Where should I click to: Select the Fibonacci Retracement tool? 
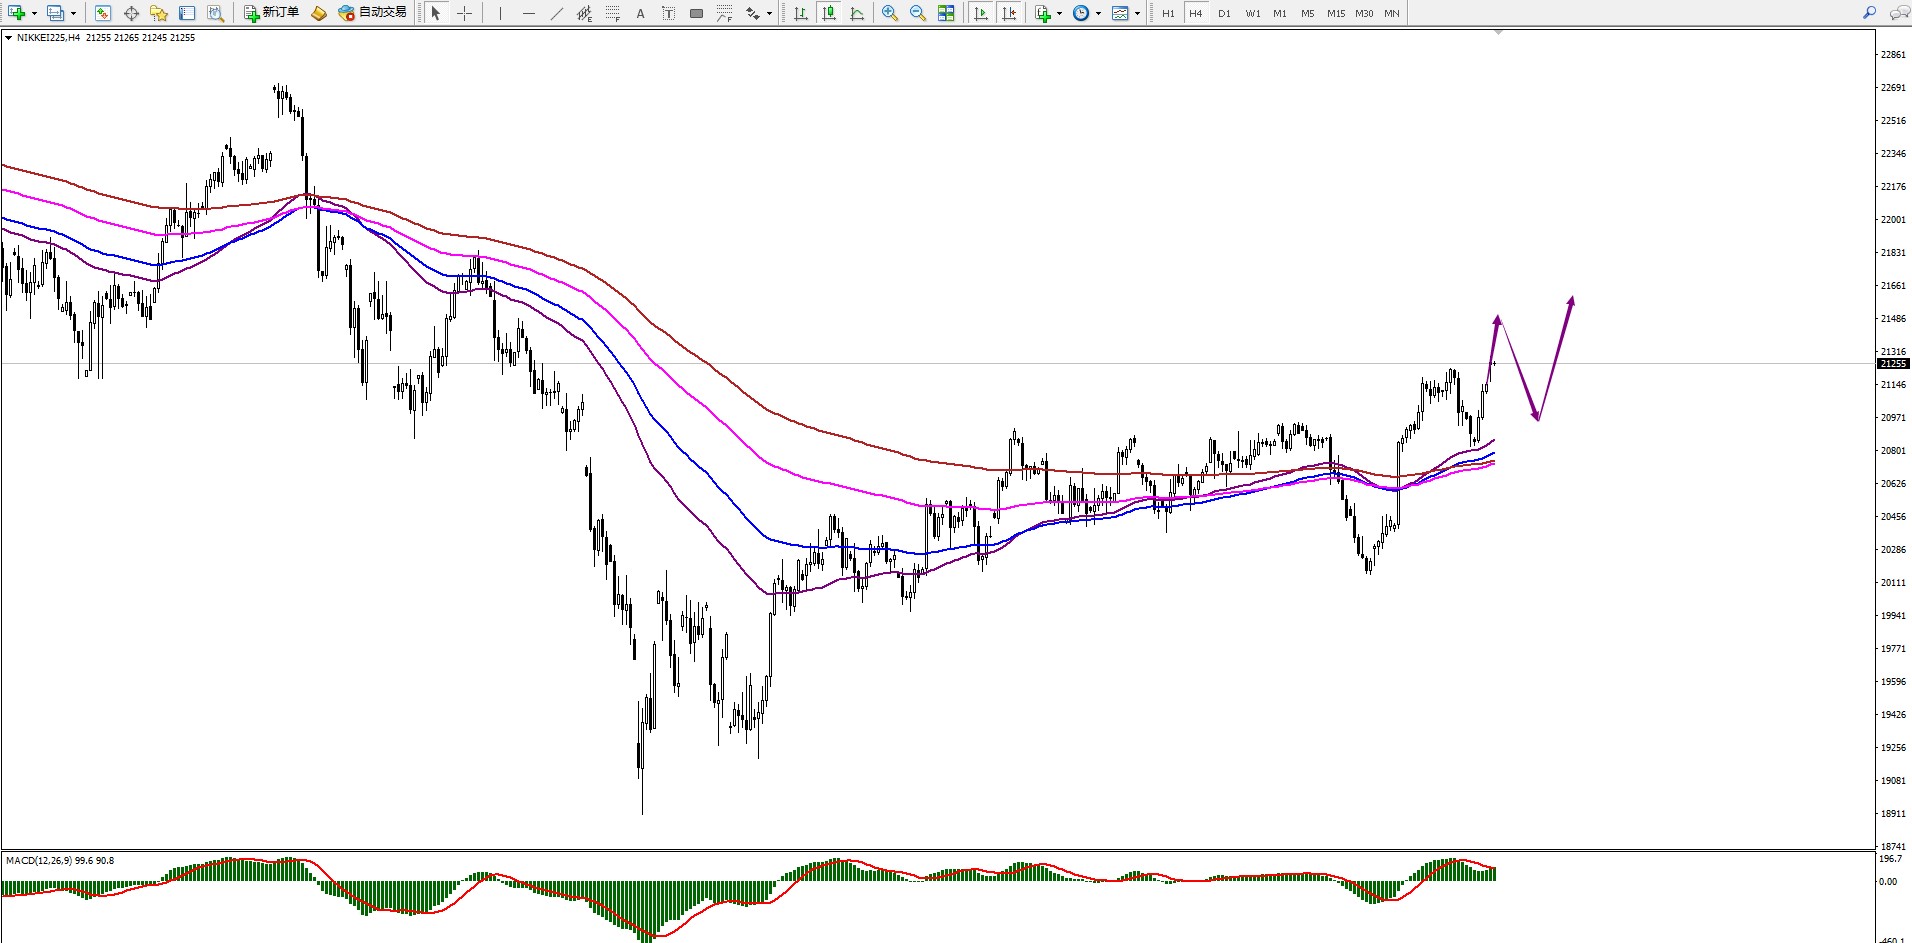click(613, 13)
